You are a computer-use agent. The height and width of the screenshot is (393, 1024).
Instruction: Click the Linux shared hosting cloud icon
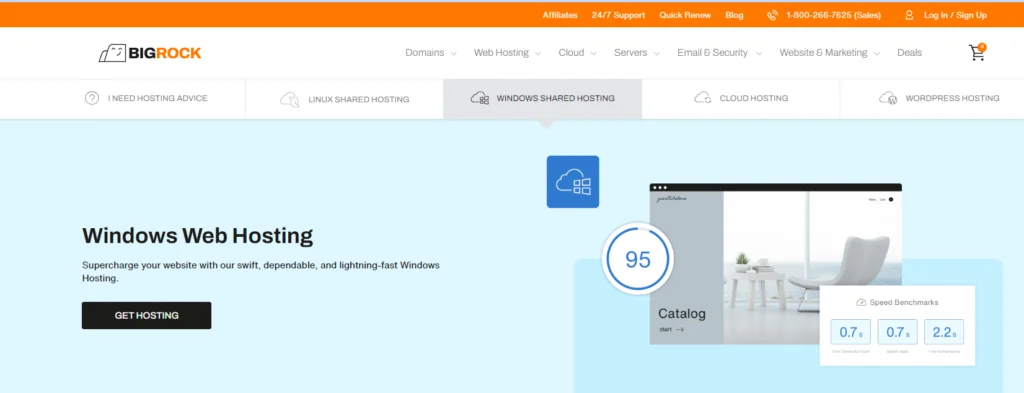tap(289, 99)
